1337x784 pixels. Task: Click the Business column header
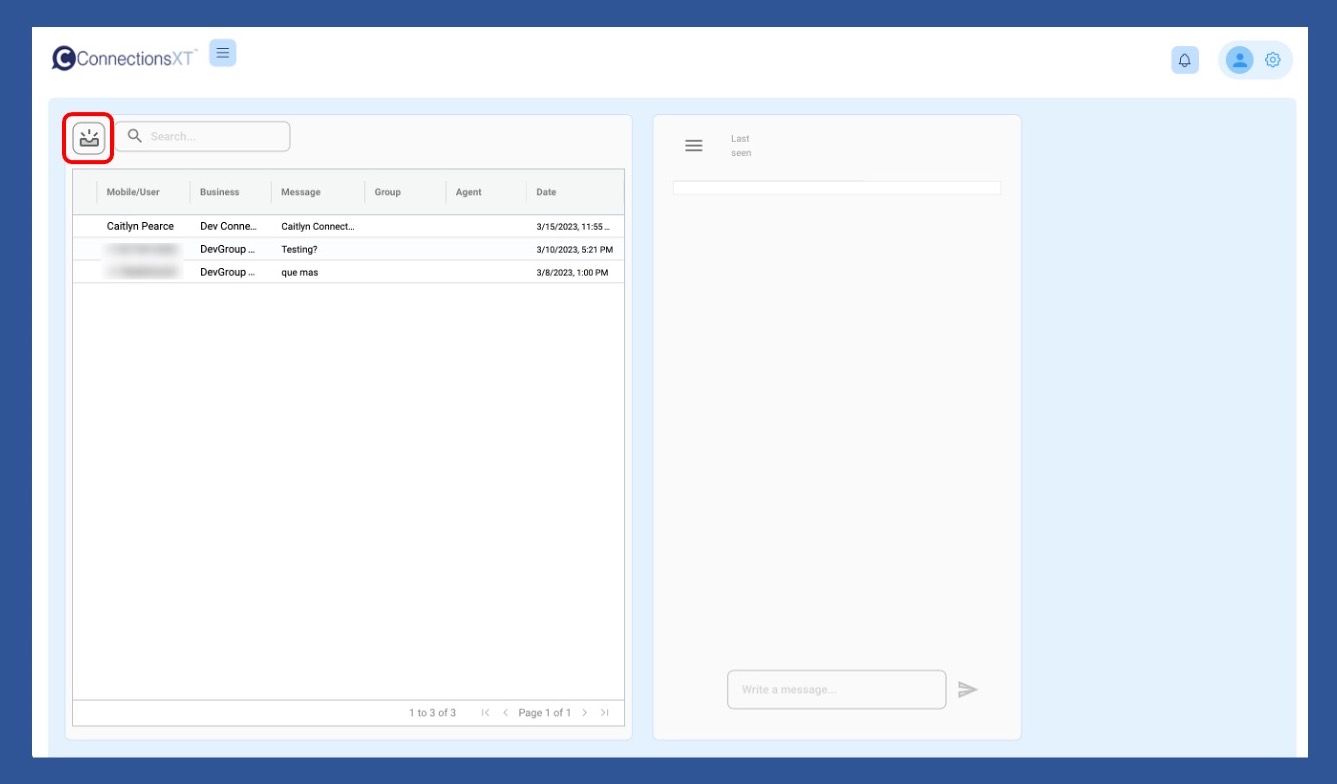coord(220,192)
